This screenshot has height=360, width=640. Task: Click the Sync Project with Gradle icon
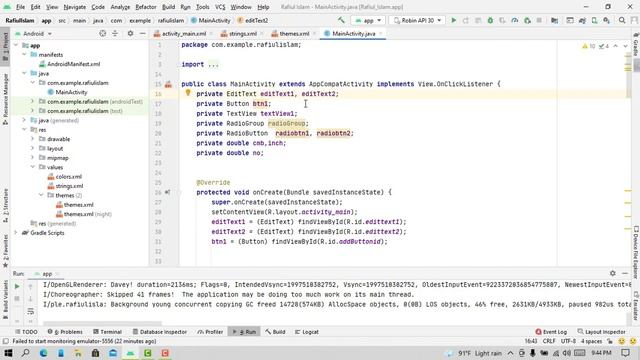pyautogui.click(x=582, y=20)
